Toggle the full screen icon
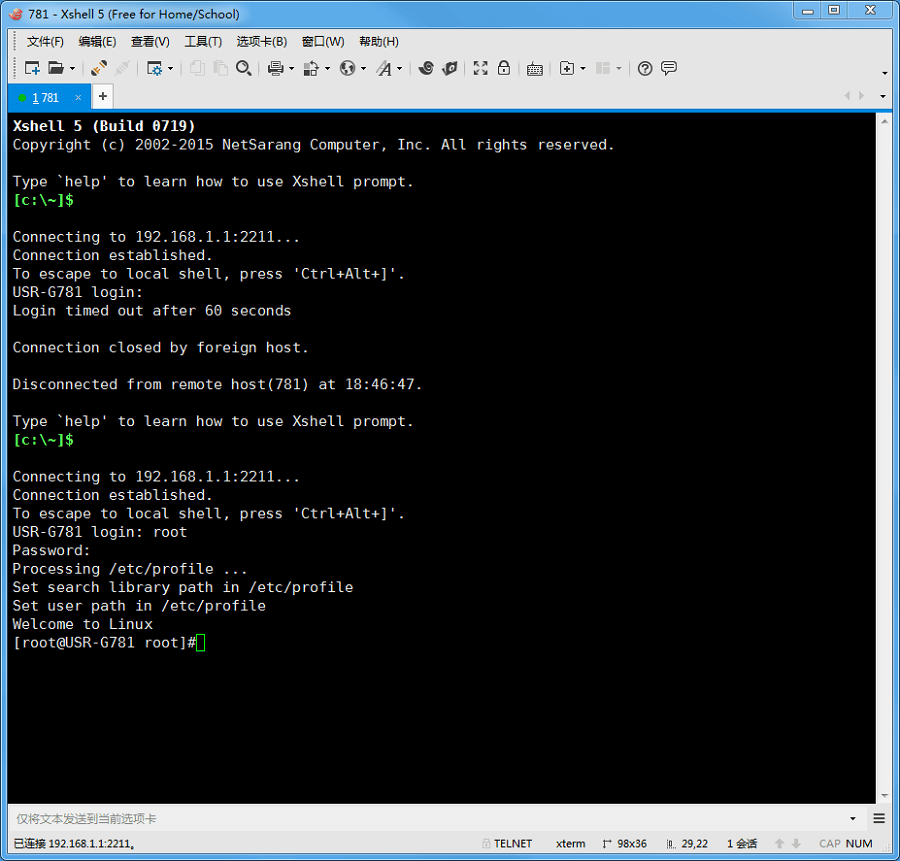The width and height of the screenshot is (900, 861). tap(480, 68)
